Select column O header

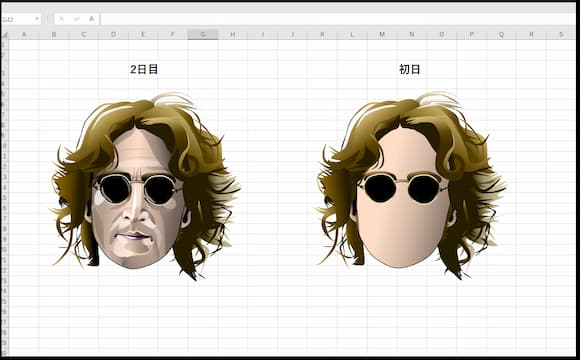(442, 35)
